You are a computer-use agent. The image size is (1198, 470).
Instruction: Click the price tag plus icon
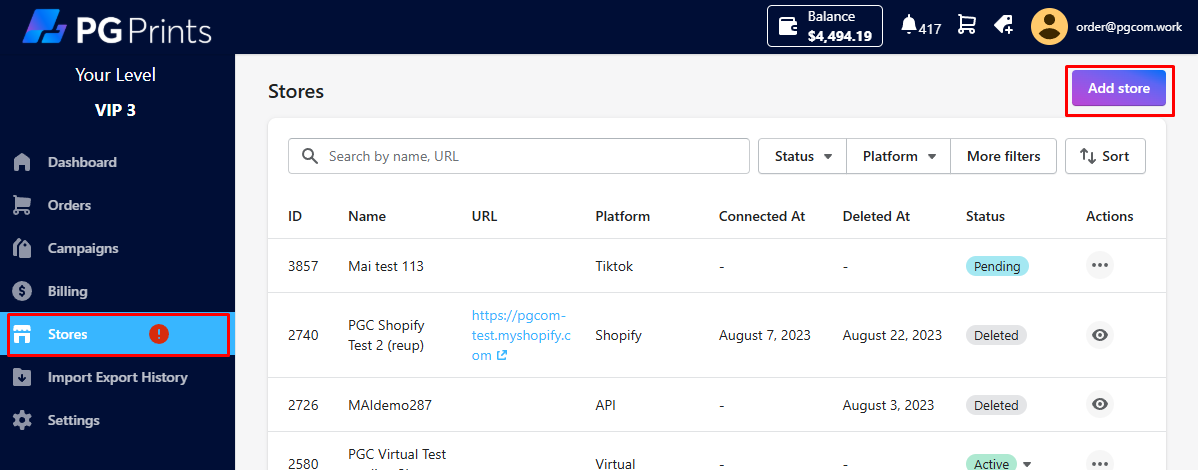pos(1003,25)
